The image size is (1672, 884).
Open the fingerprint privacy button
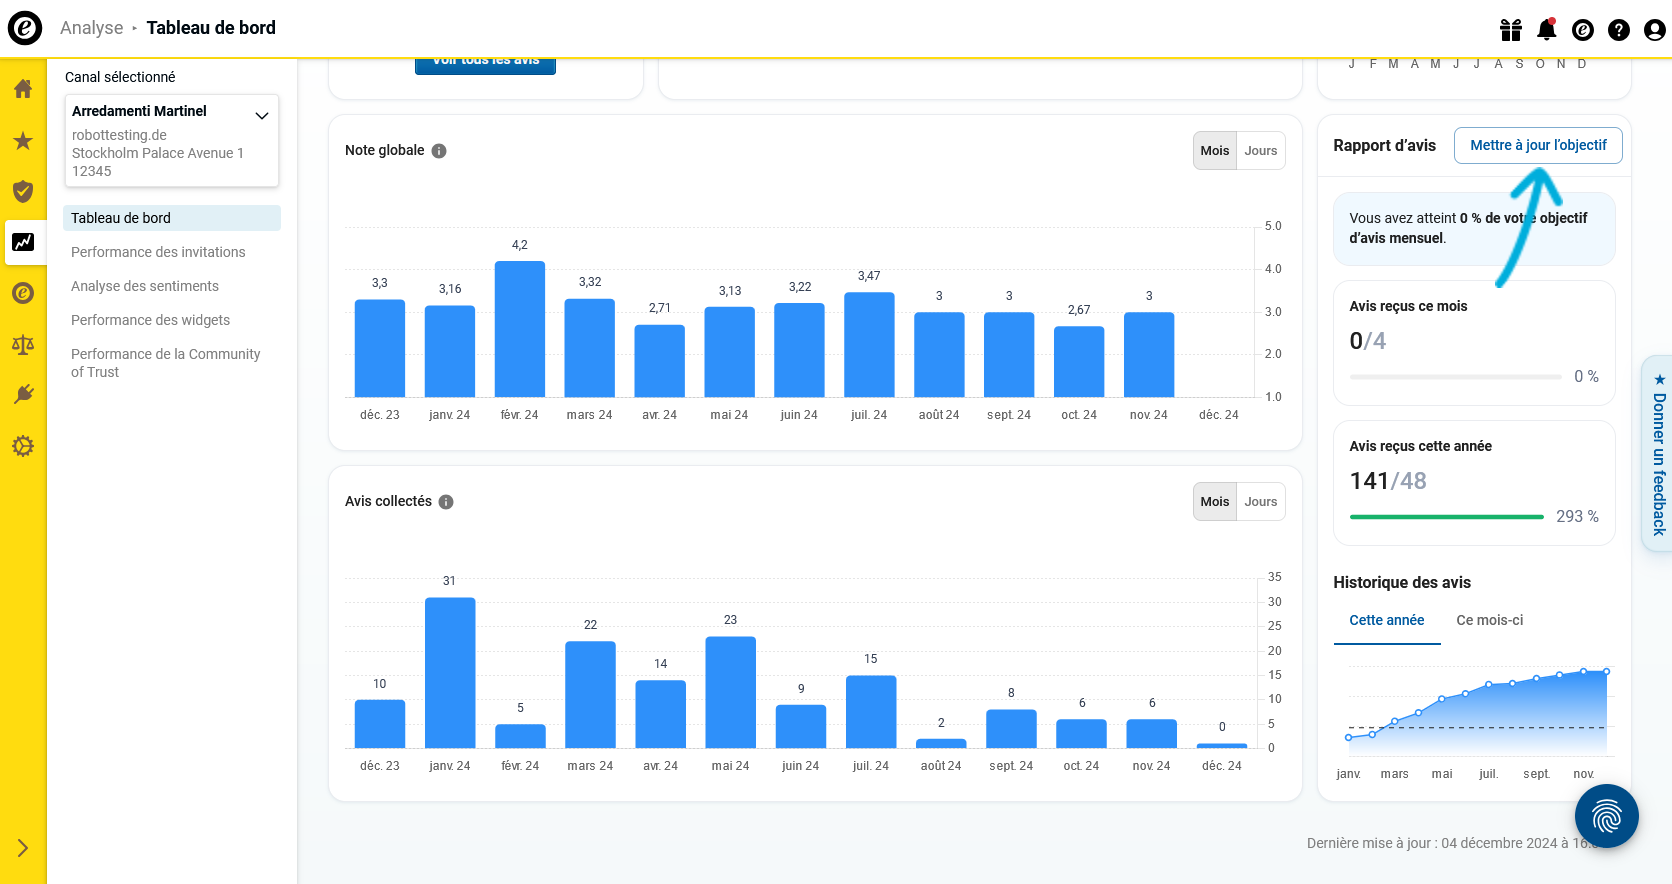point(1606,816)
